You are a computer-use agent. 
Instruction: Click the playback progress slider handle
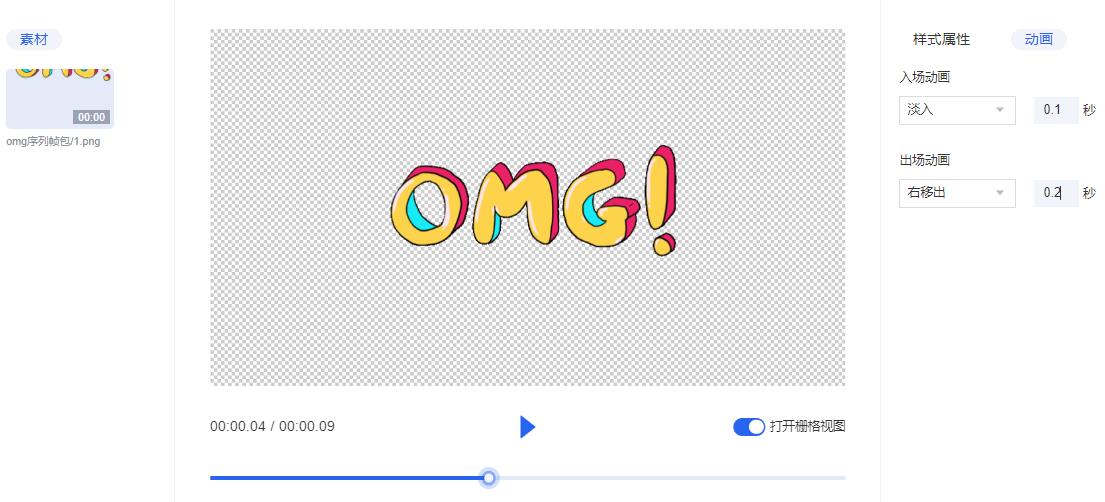pos(489,478)
